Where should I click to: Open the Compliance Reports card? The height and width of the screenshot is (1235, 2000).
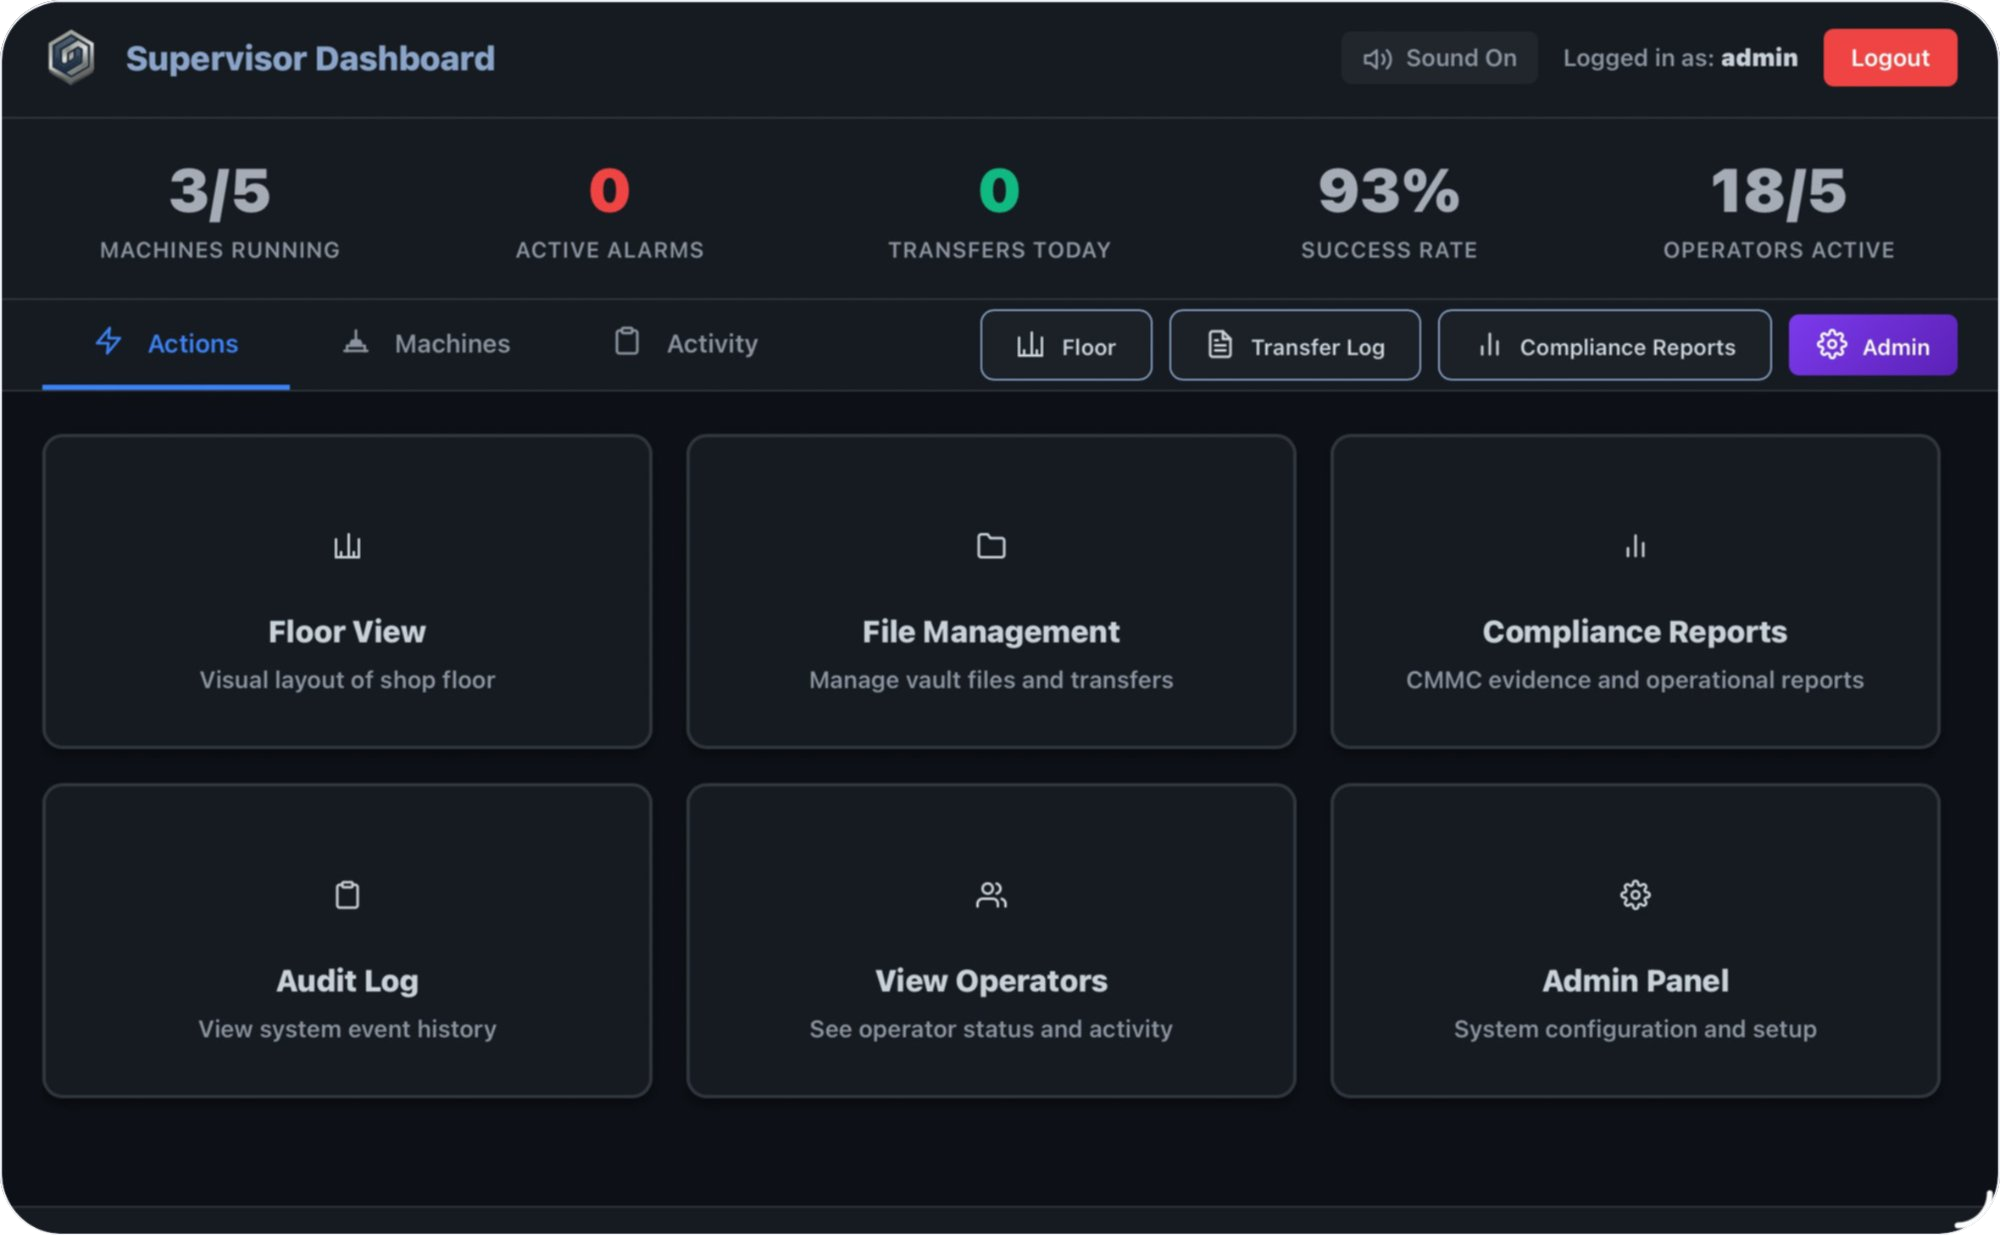1634,590
